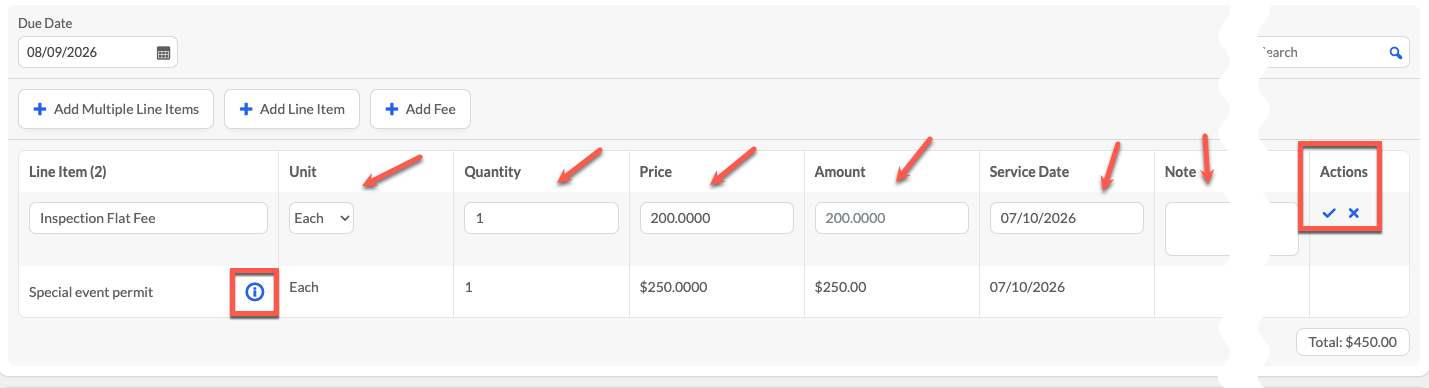Viewport: 1429px width, 388px height.
Task: Click the Add Multiple Line Items button
Action: click(x=116, y=109)
